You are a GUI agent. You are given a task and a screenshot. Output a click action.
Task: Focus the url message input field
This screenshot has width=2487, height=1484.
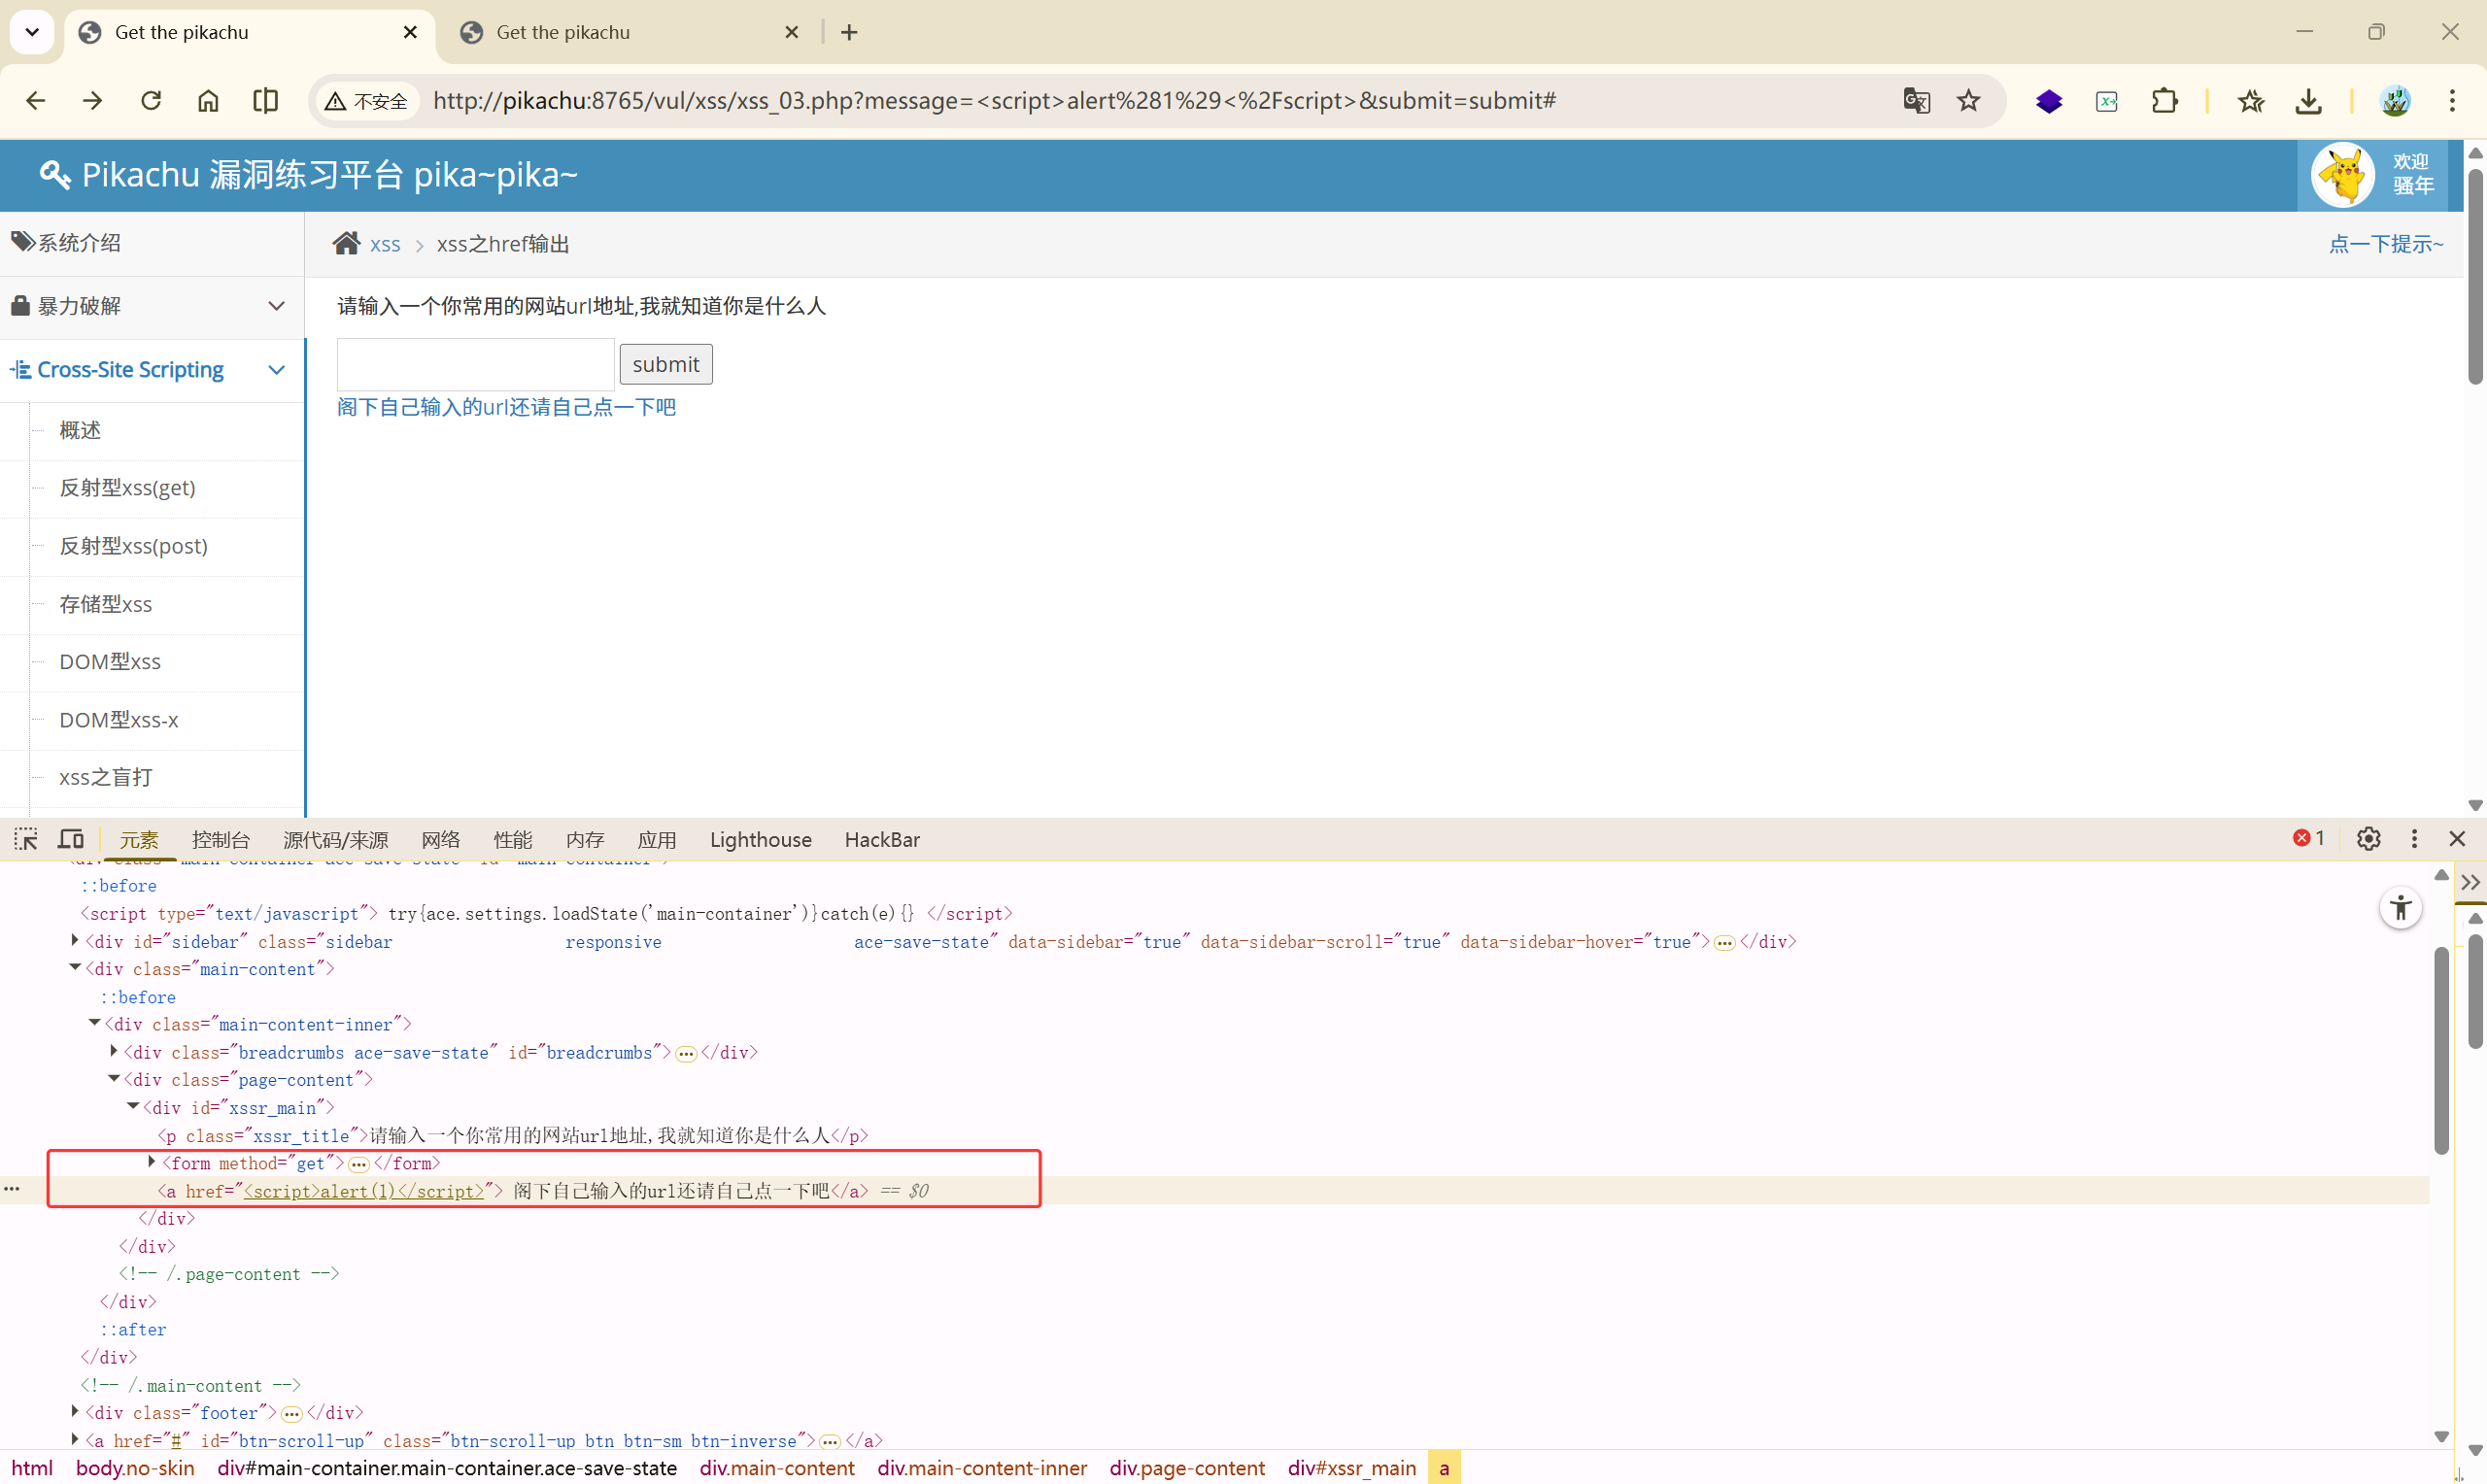tap(475, 364)
